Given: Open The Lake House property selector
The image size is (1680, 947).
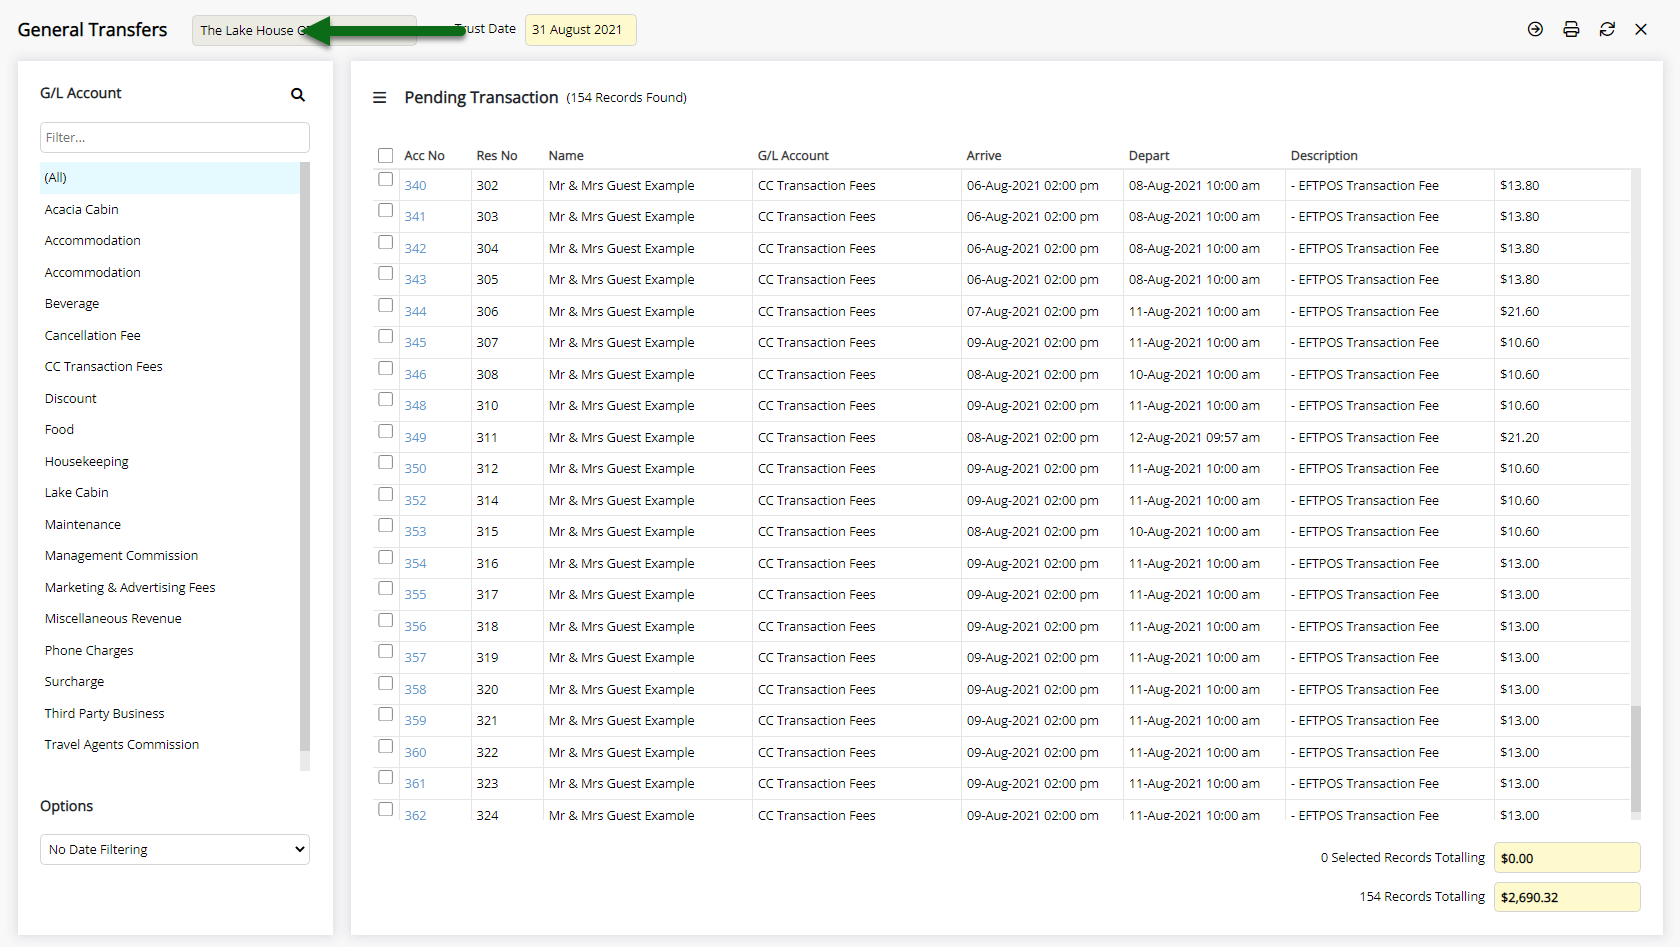Looking at the screenshot, I should click(x=304, y=30).
